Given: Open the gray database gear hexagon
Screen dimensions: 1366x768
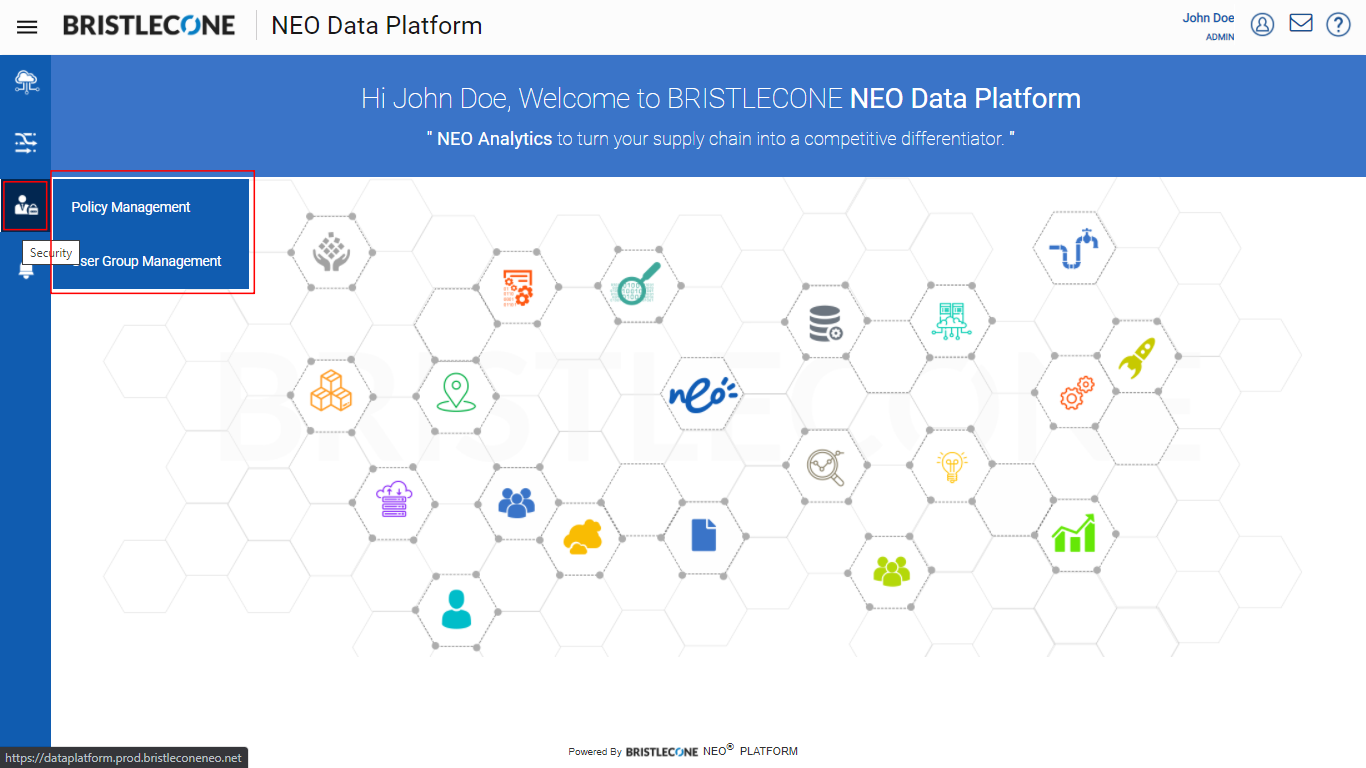Looking at the screenshot, I should point(827,323).
